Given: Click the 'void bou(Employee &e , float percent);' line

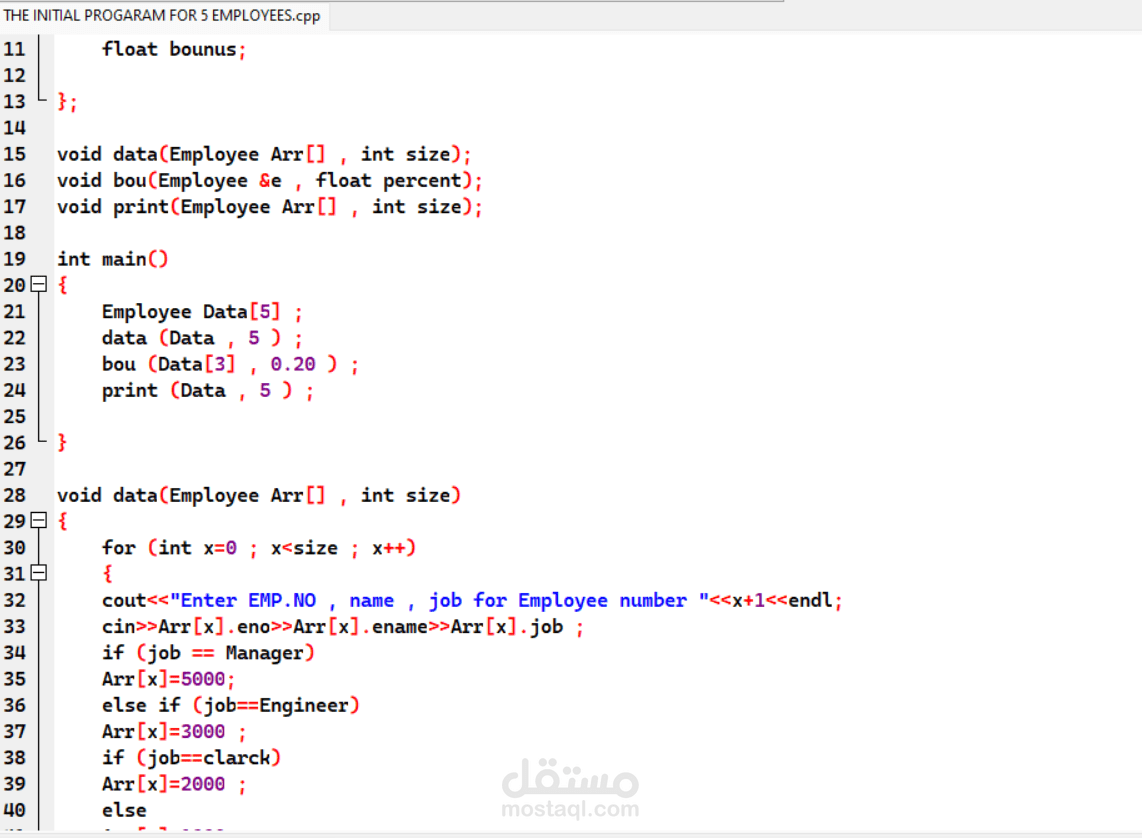Looking at the screenshot, I should pos(269,181).
